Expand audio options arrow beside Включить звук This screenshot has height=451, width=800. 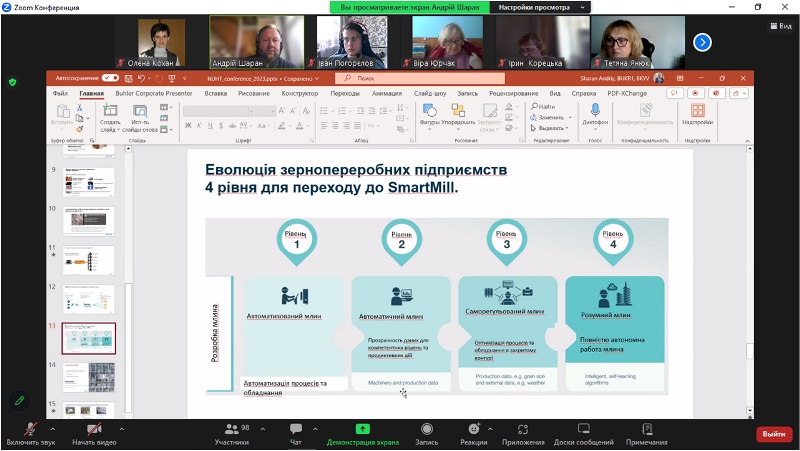tap(54, 425)
